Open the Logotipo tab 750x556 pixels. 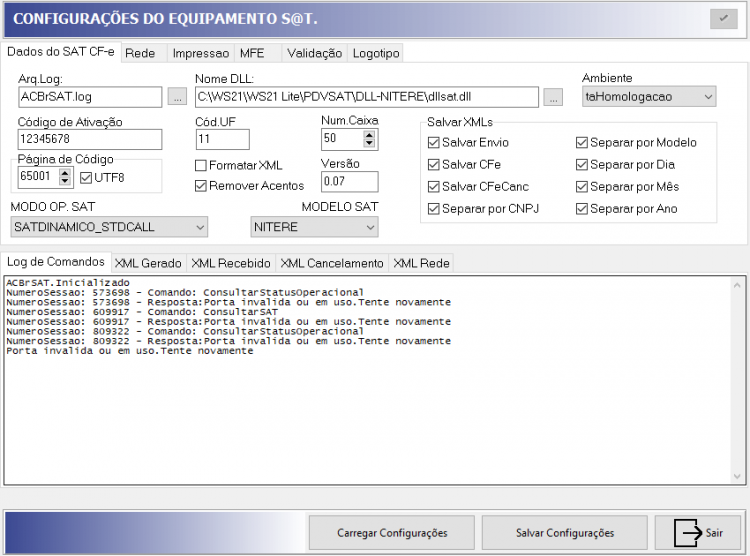[376, 53]
